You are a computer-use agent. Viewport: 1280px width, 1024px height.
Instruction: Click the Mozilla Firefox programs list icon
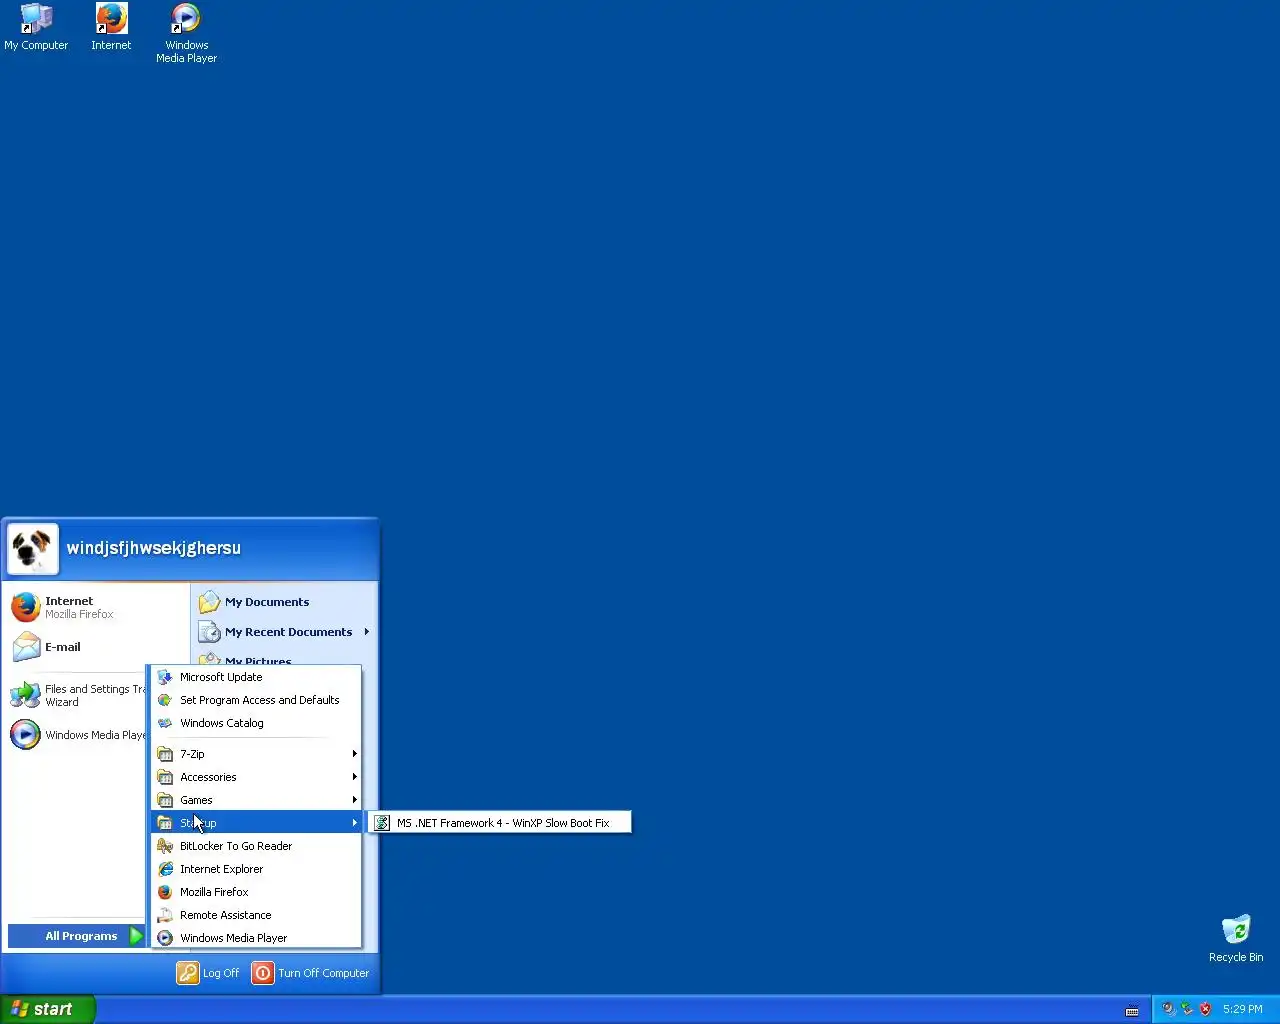pos(165,892)
